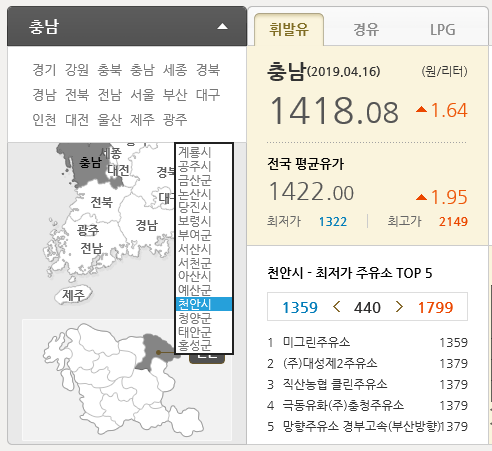Pick 대구 in the region list

click(x=208, y=95)
